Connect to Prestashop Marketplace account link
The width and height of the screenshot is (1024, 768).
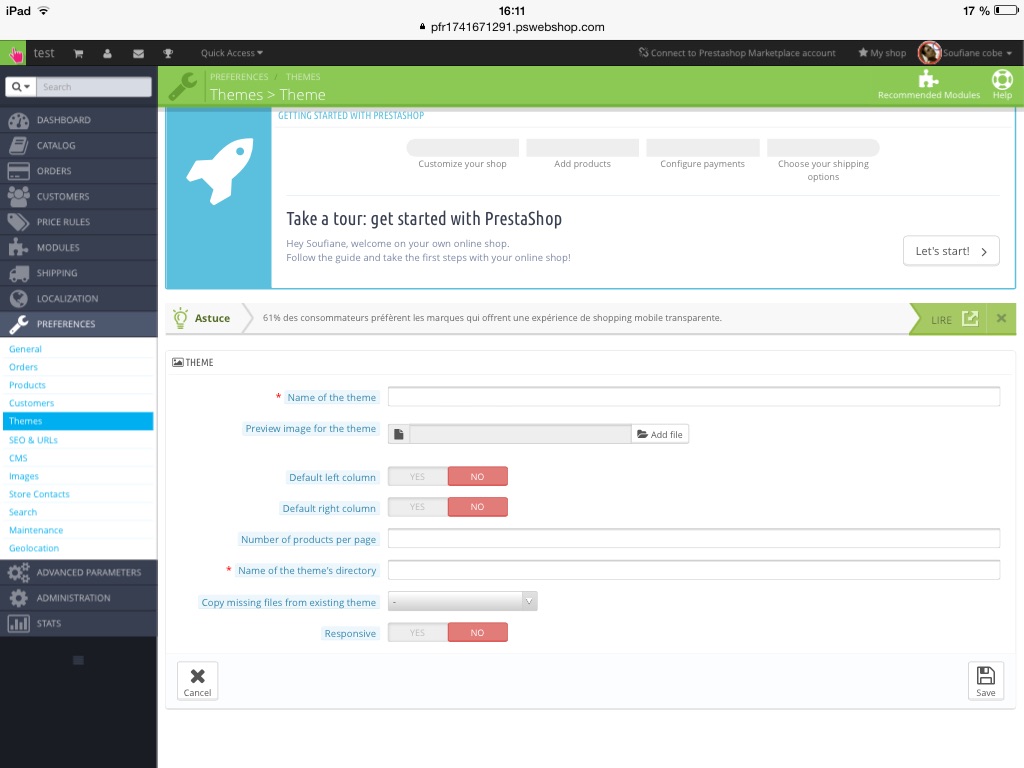[737, 53]
